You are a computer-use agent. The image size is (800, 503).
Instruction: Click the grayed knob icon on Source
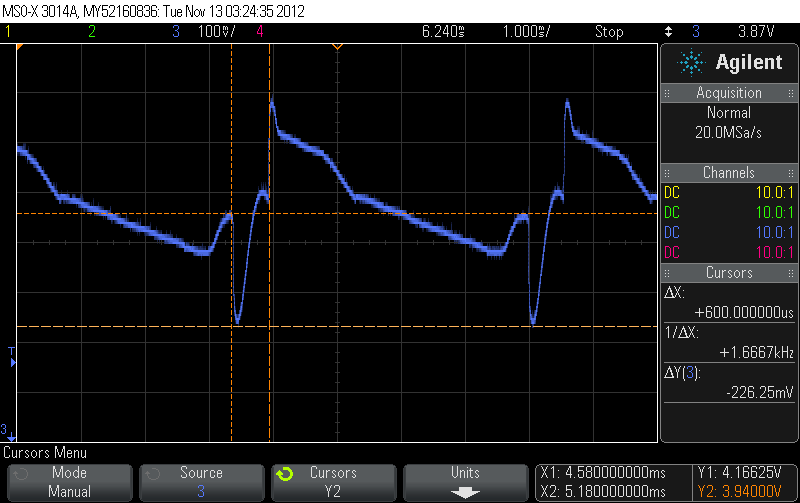coord(153,474)
